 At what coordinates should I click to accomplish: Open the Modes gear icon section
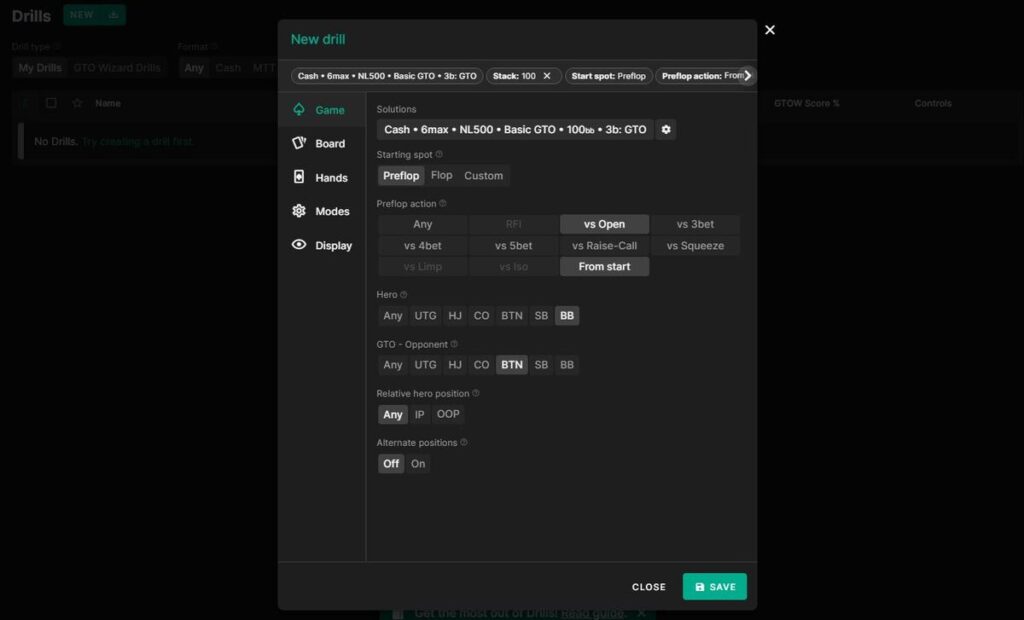(299, 211)
